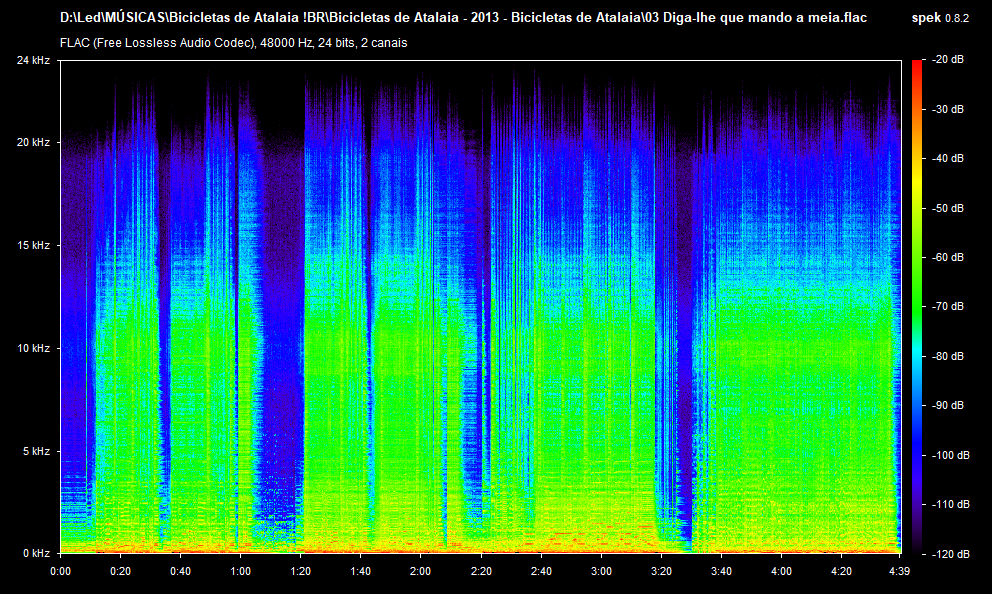This screenshot has width=992, height=594.
Task: Click the -110 dB scale label
Action: pos(950,504)
